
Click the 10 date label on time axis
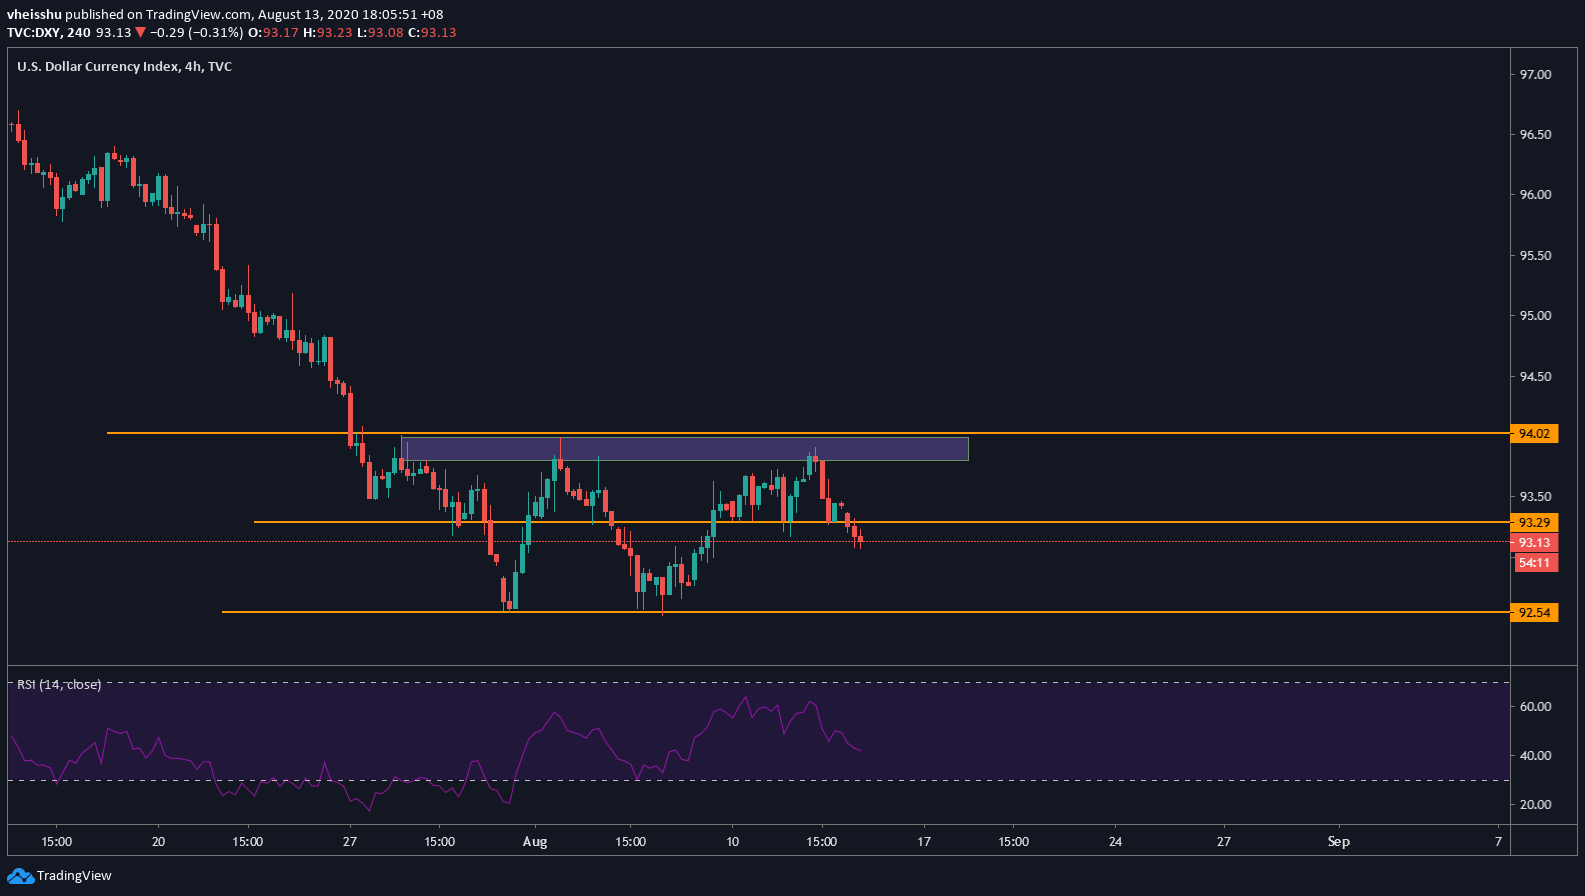[x=732, y=842]
